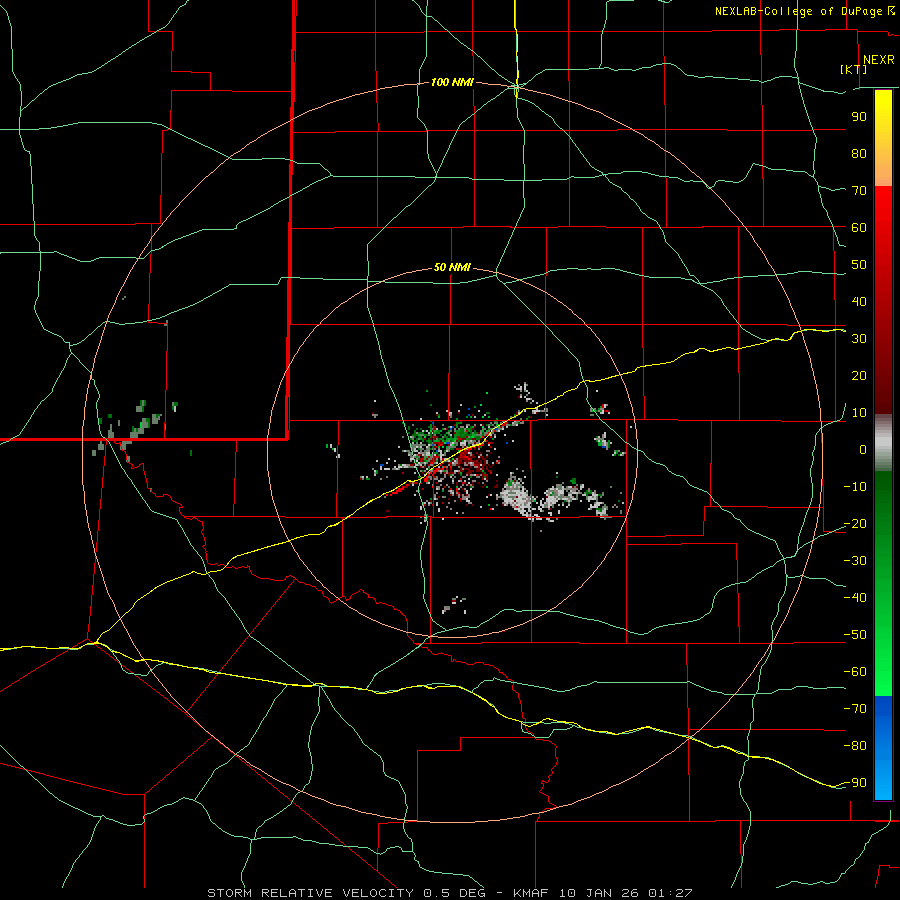Pick the blue band at color bar bottom
Viewport: 900px width, 900px height.
tap(883, 748)
